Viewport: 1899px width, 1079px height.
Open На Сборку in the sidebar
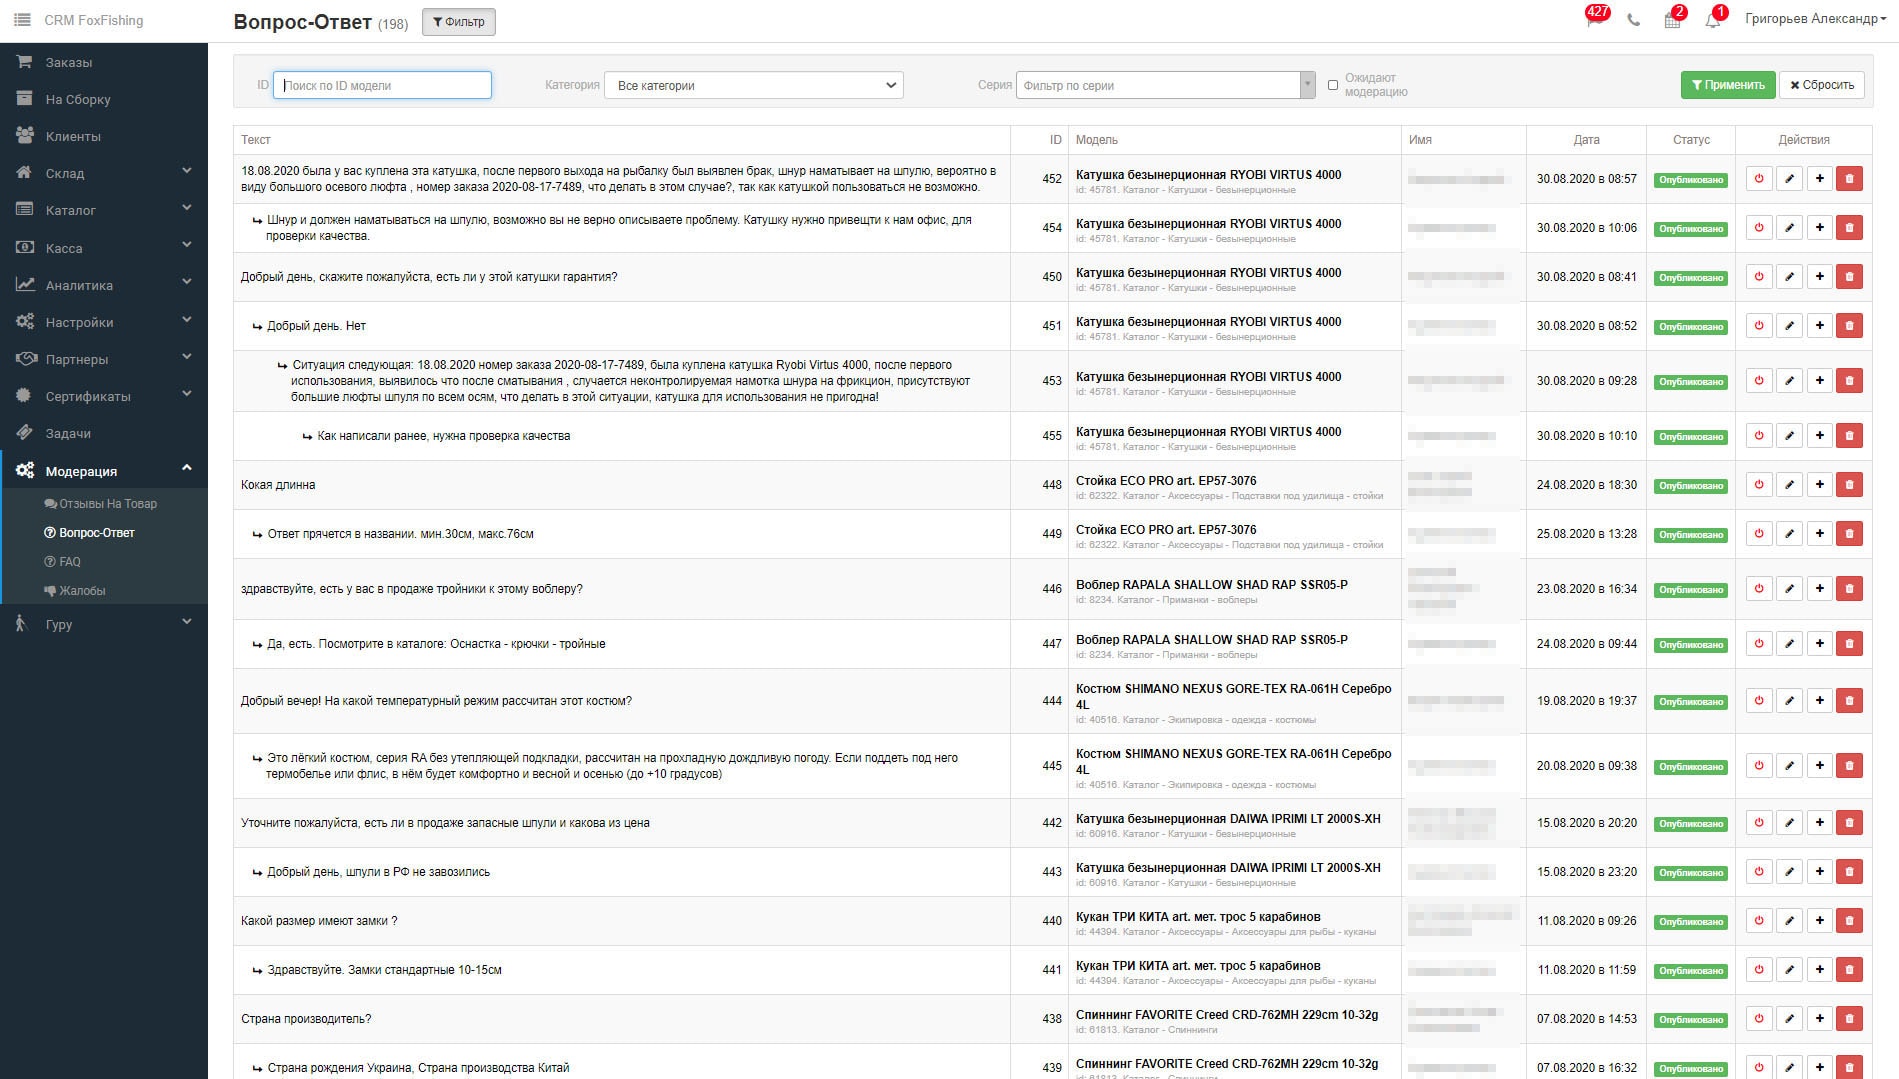104,99
